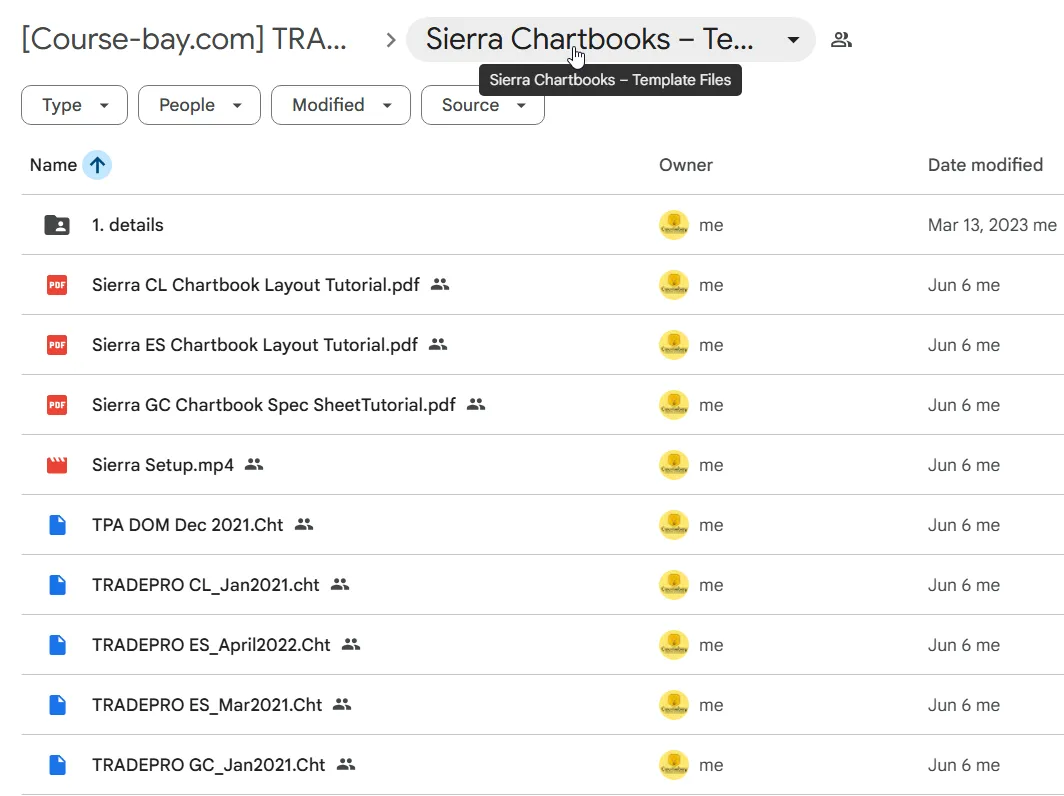The height and width of the screenshot is (796, 1064).
Task: Click Jun 6 date for TRADEPRO CL_Jan2021.cht
Action: (964, 585)
